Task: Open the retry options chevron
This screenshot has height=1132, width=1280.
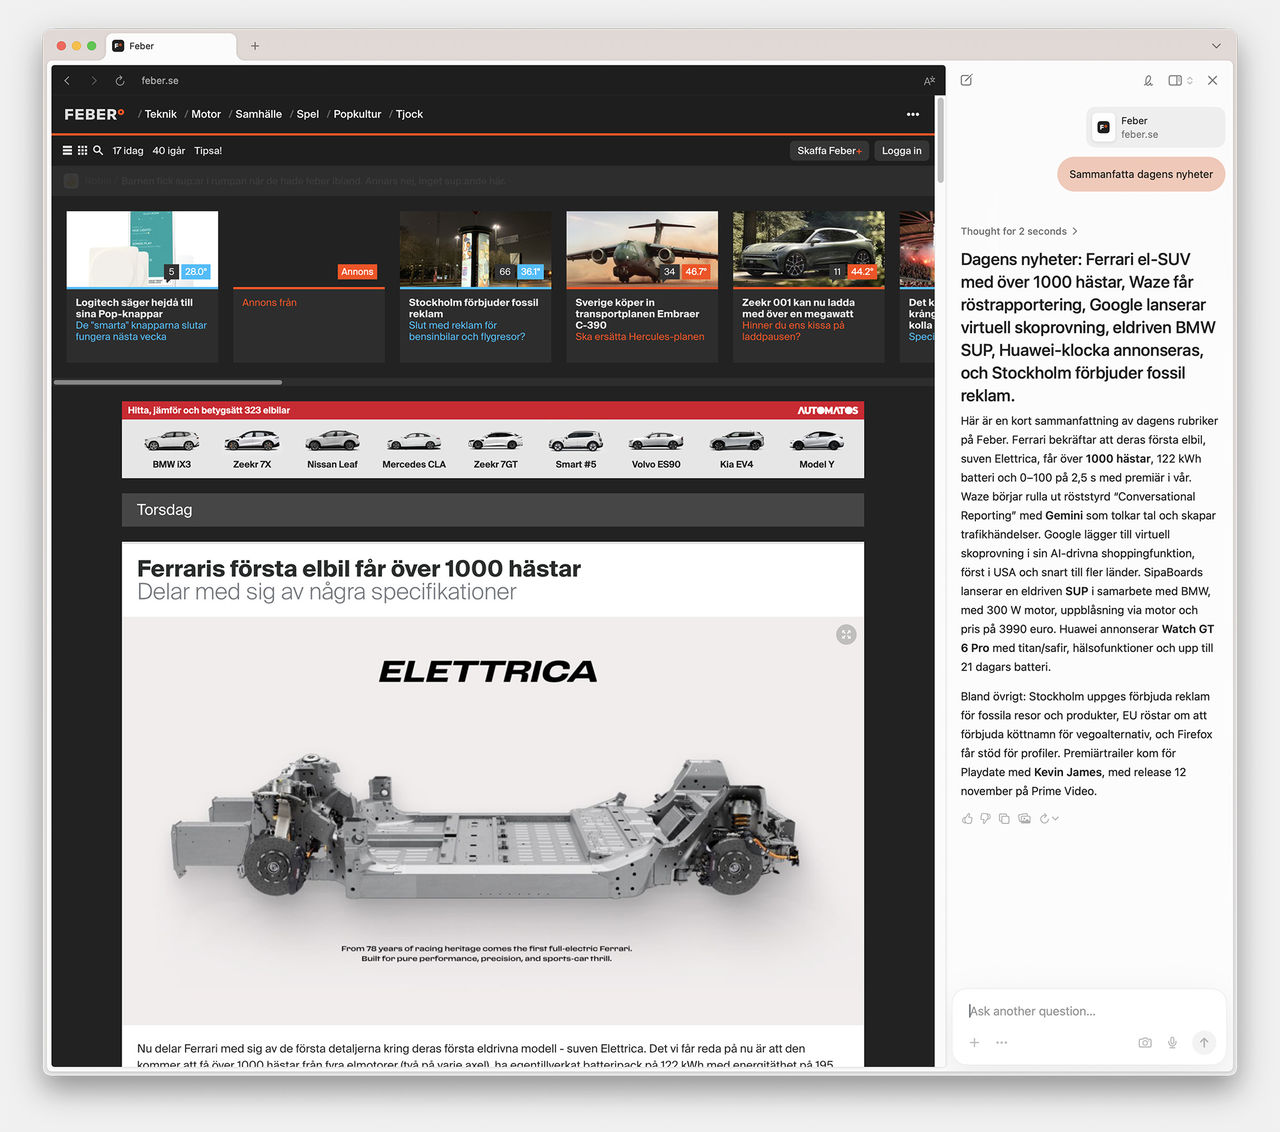Action: coord(1053,818)
